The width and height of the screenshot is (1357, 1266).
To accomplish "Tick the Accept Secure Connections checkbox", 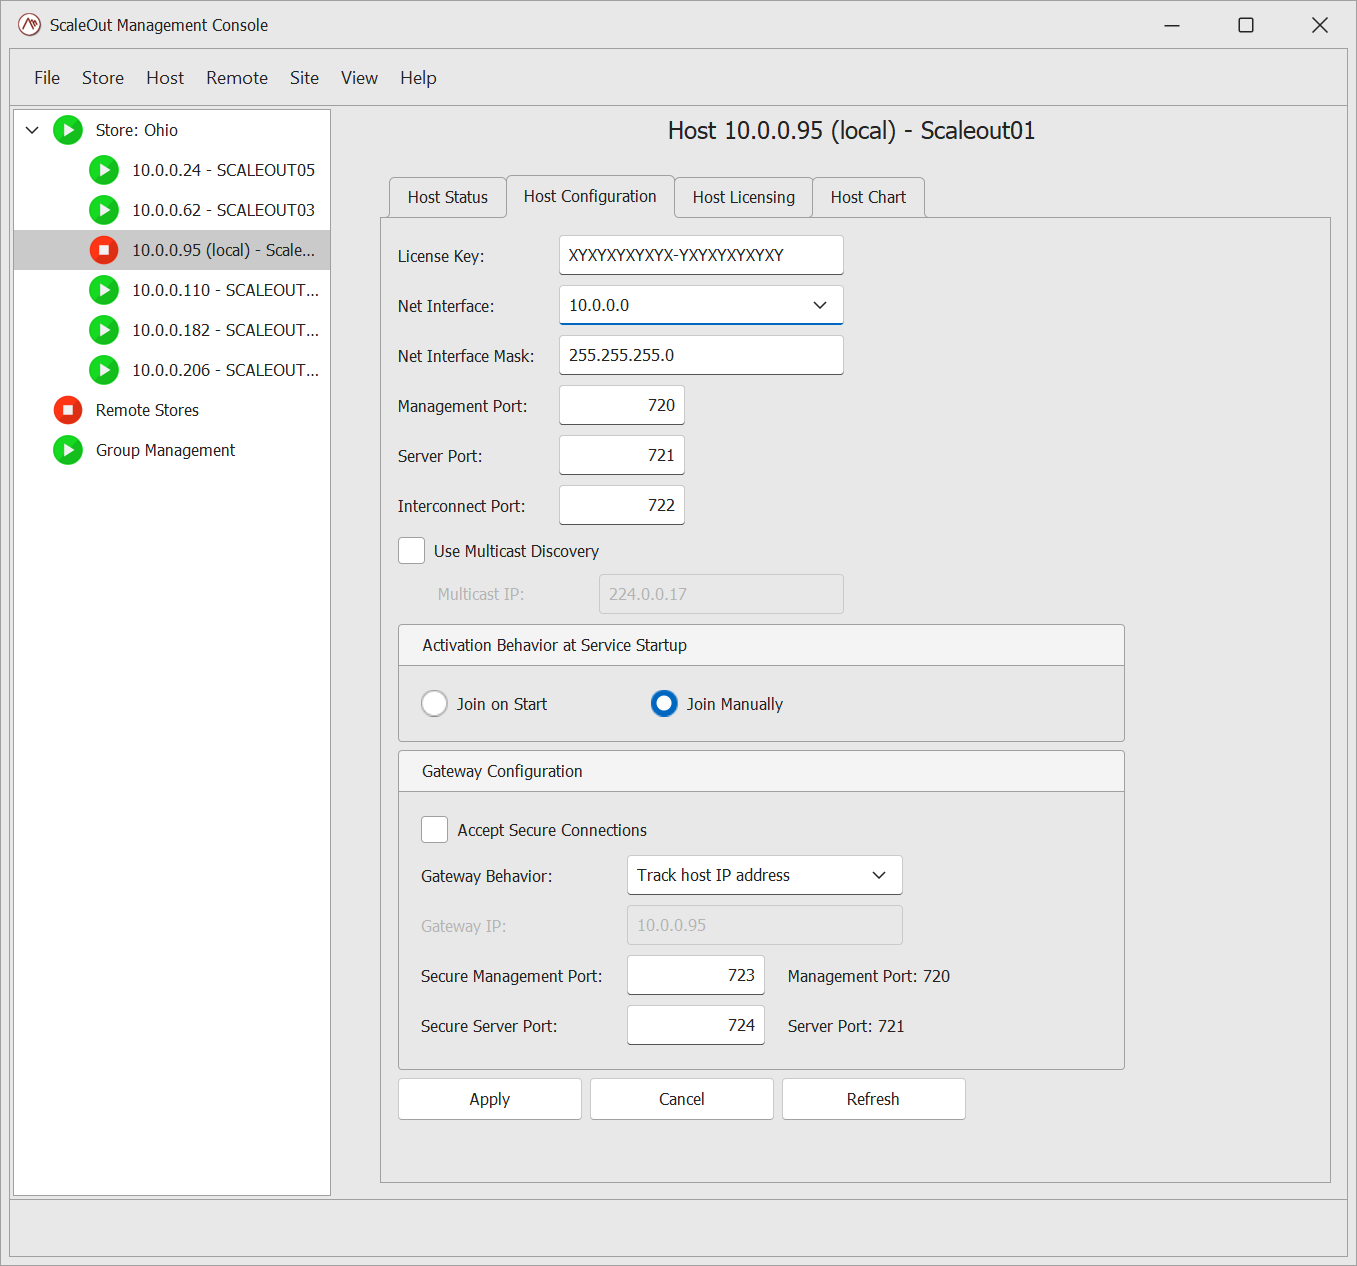I will [x=434, y=830].
